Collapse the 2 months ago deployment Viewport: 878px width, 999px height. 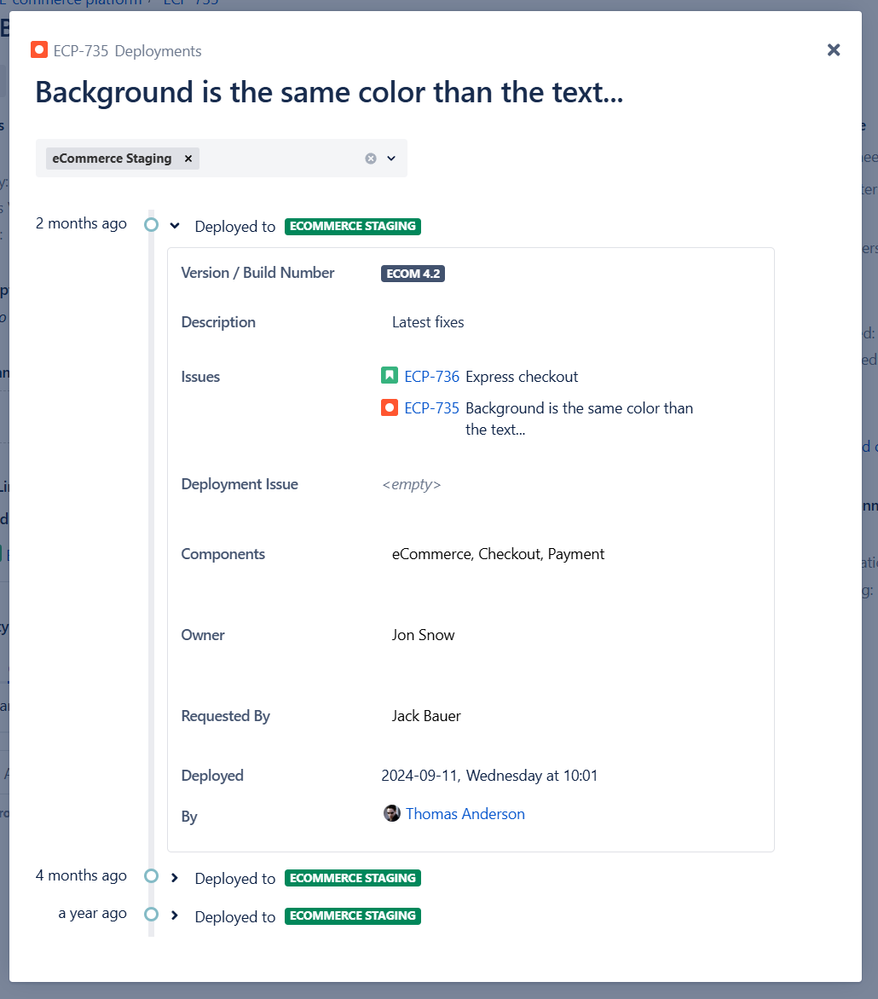pos(175,226)
